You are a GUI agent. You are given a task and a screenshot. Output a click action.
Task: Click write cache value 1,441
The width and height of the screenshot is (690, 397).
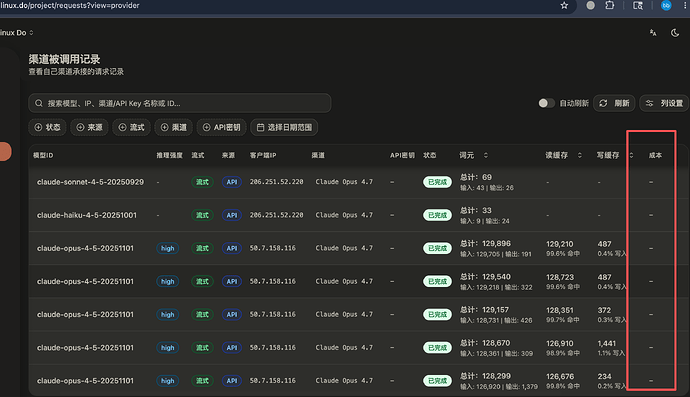click(607, 343)
